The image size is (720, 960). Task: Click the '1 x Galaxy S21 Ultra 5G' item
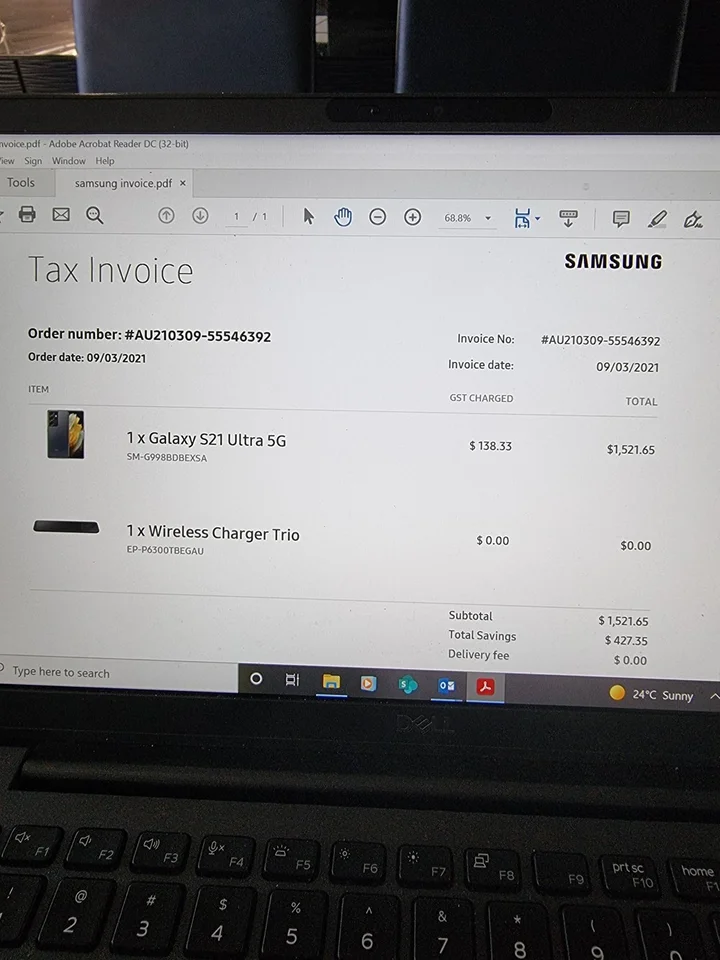point(206,439)
